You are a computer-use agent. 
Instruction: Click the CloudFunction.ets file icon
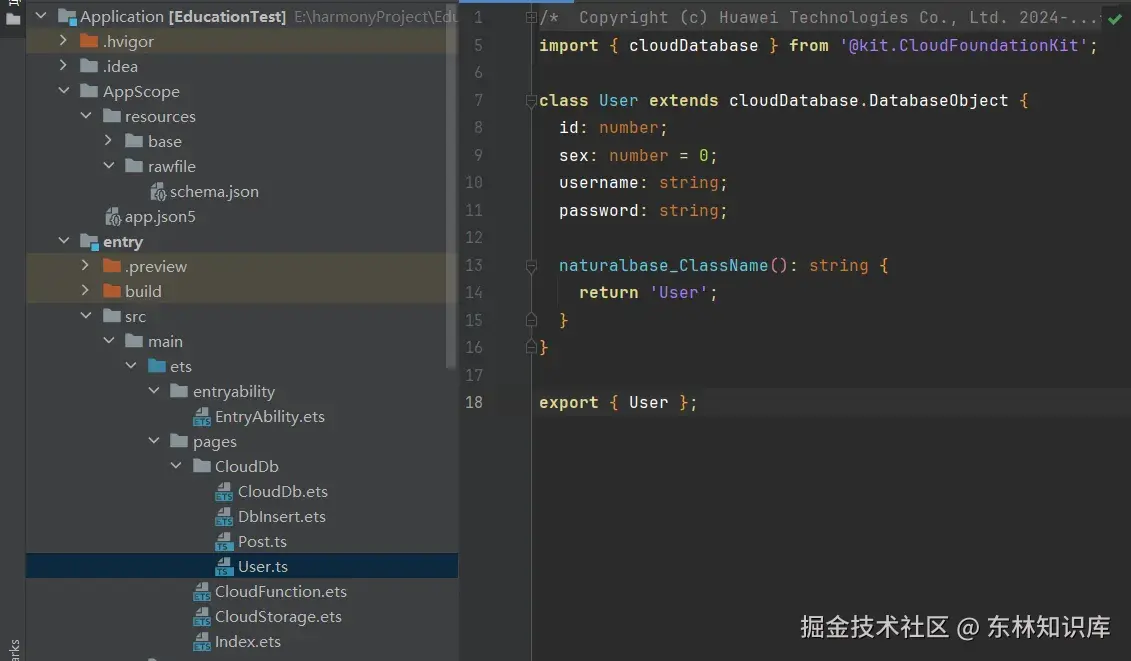click(202, 592)
